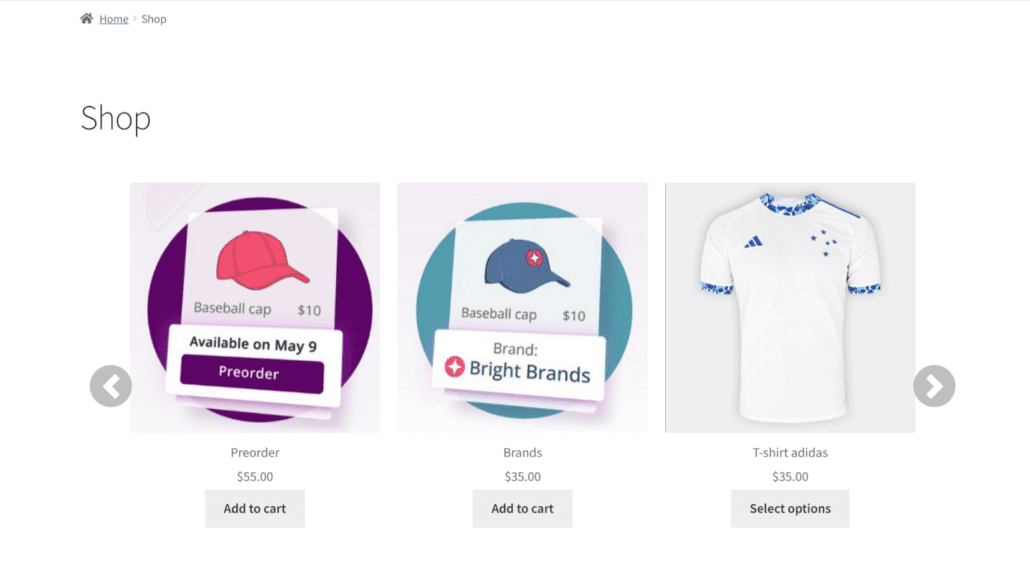
Task: Click the $35.00 price under T-shirt adidas
Action: coord(790,477)
